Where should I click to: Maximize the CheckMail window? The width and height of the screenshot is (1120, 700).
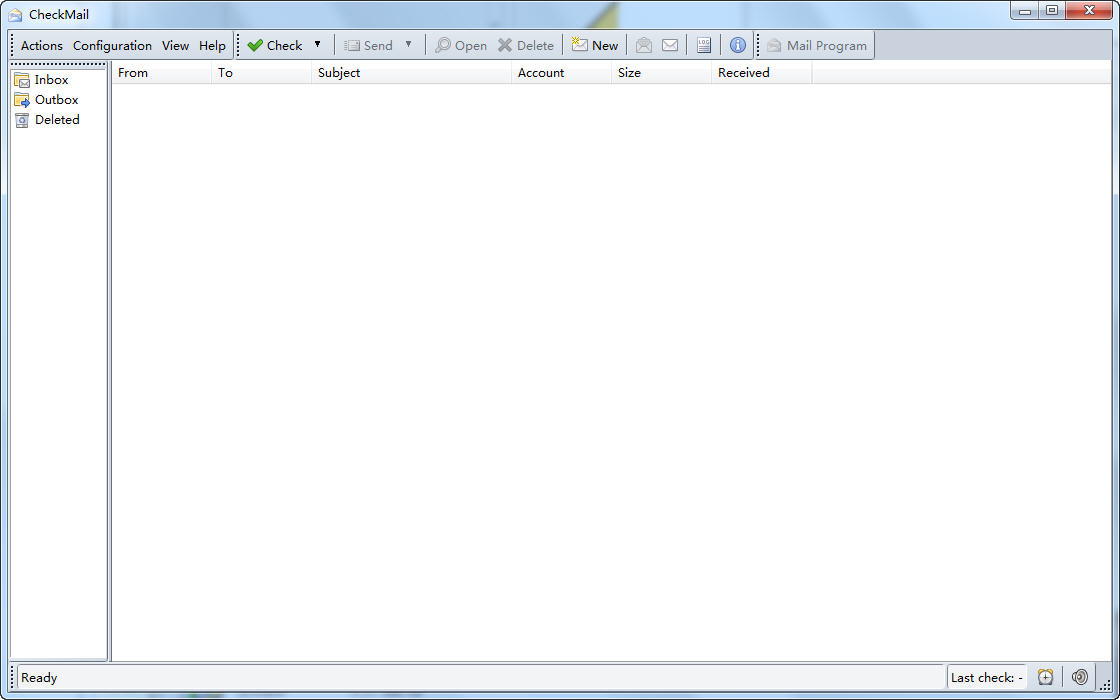click(x=1052, y=10)
